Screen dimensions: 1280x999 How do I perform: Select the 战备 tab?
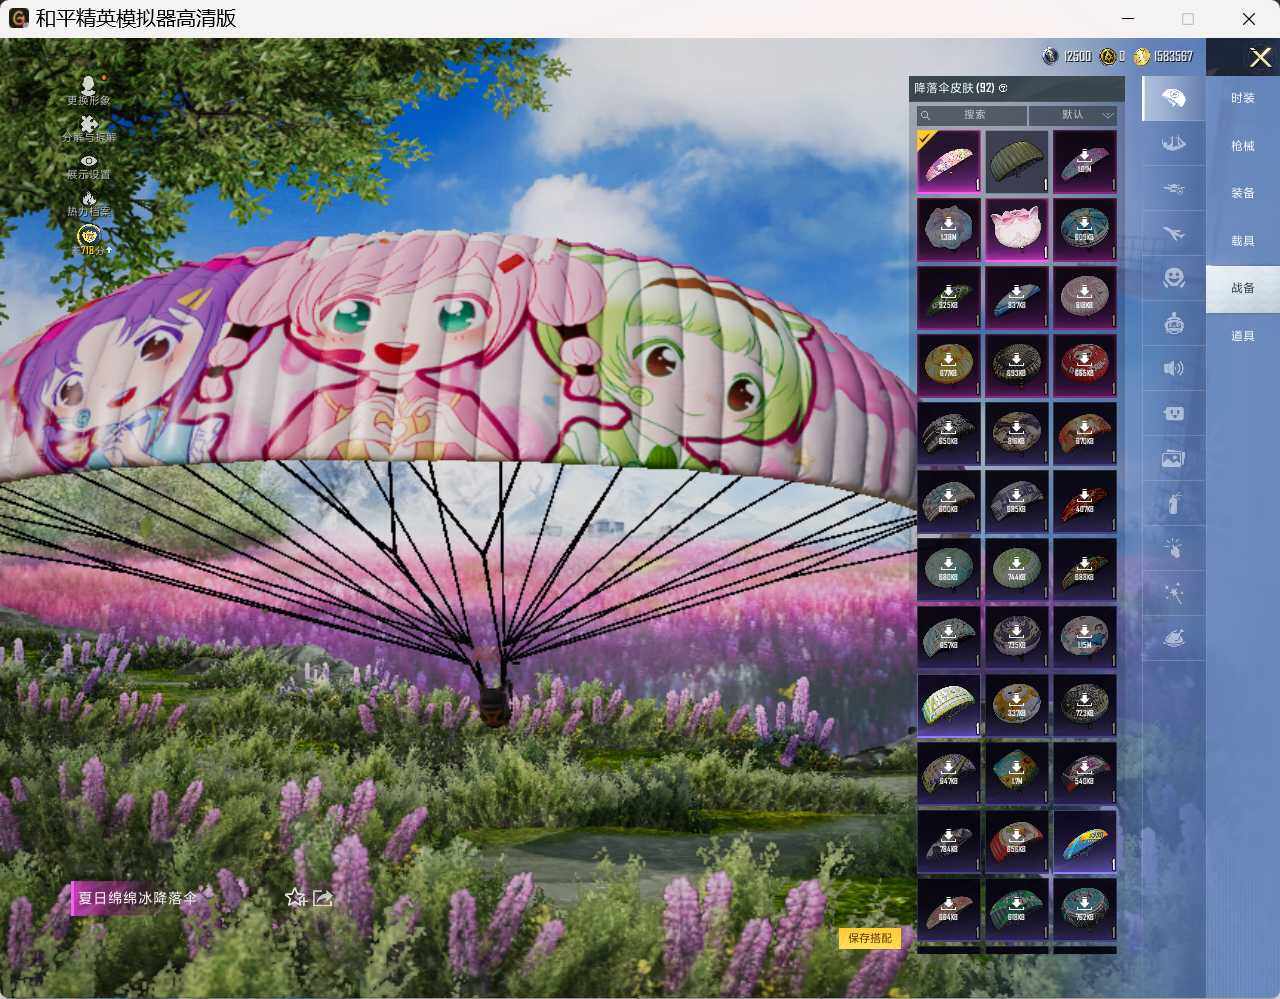pyautogui.click(x=1243, y=288)
